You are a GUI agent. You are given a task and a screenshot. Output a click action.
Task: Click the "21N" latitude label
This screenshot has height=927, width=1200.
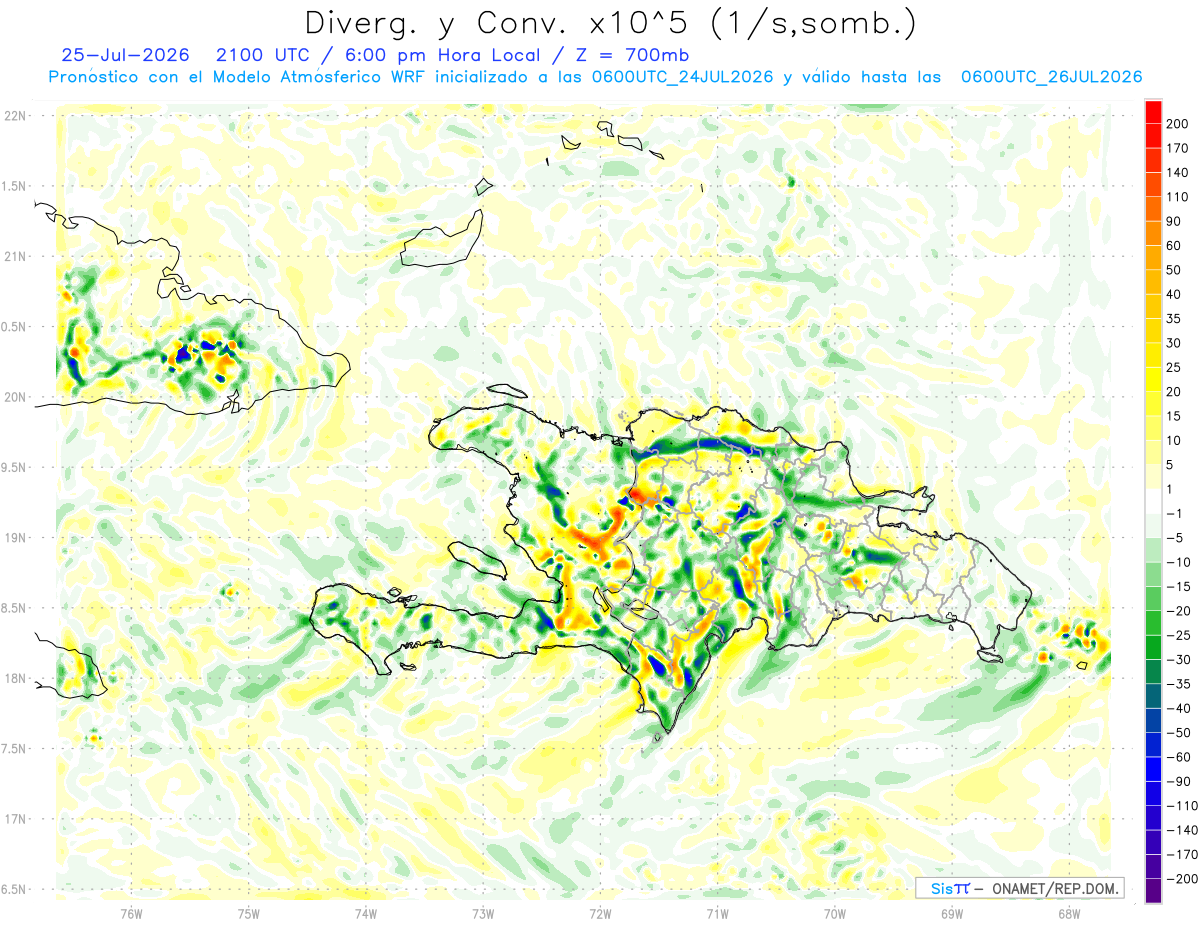15,256
